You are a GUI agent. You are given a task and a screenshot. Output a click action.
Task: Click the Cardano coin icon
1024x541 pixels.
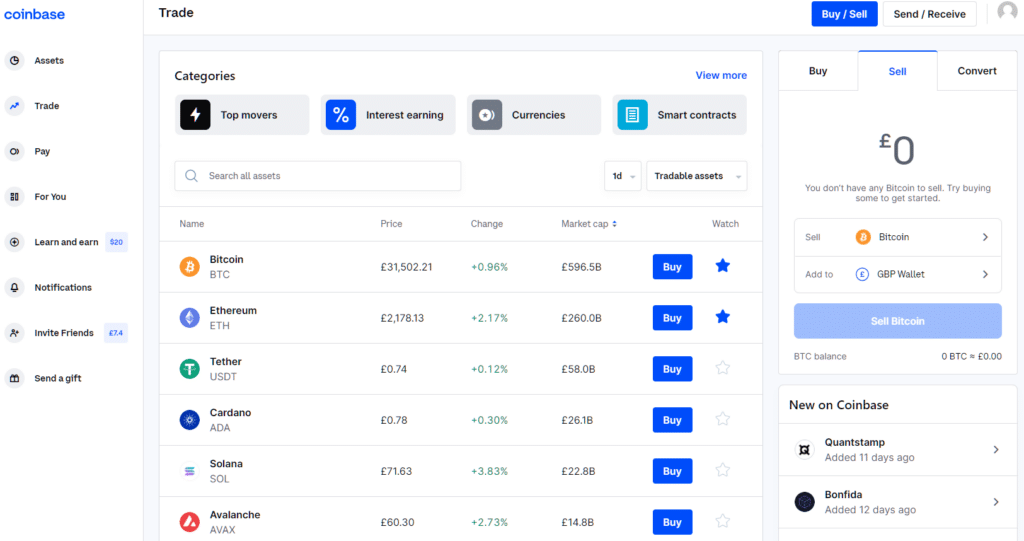click(x=189, y=419)
